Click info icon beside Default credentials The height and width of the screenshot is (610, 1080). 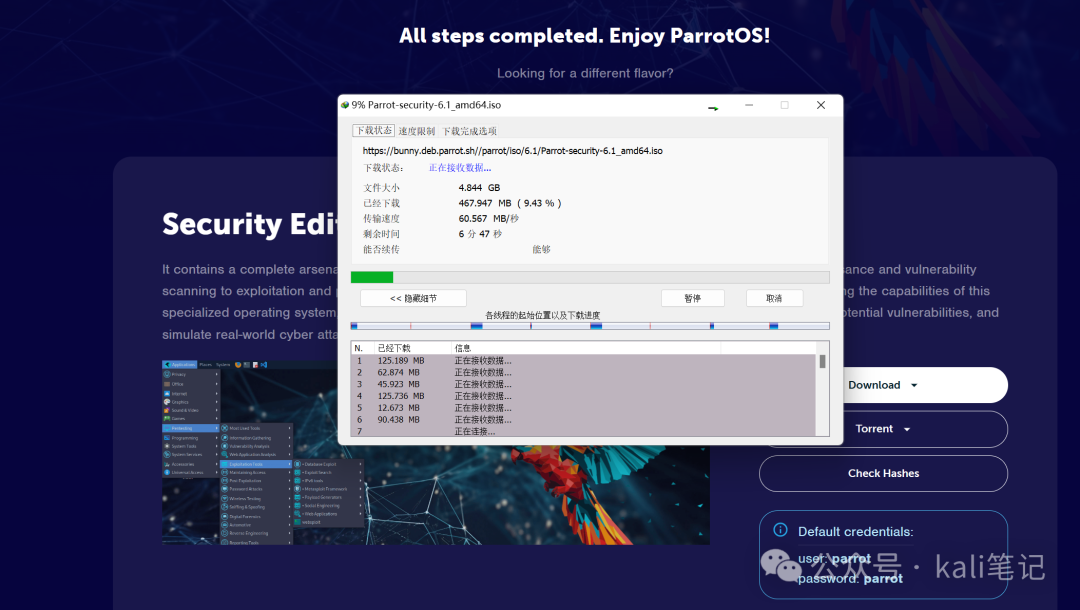[780, 529]
